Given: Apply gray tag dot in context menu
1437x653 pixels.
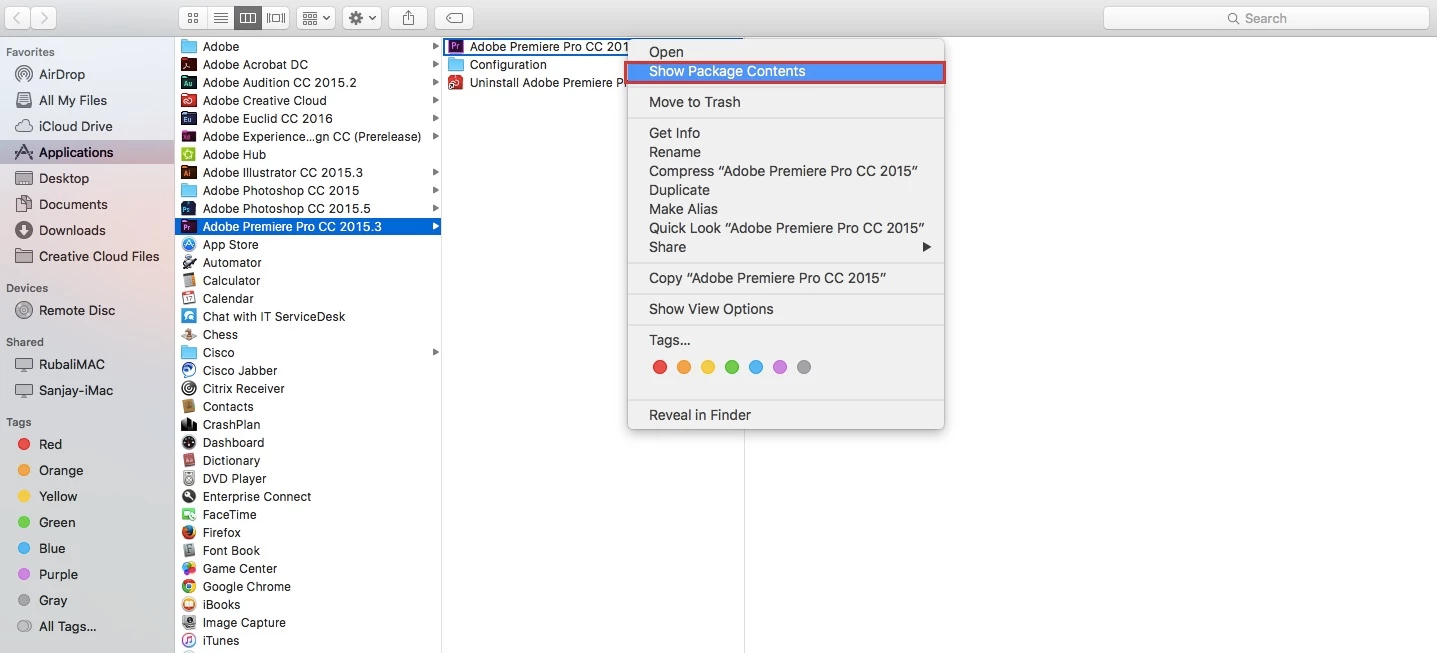Looking at the screenshot, I should [804, 367].
